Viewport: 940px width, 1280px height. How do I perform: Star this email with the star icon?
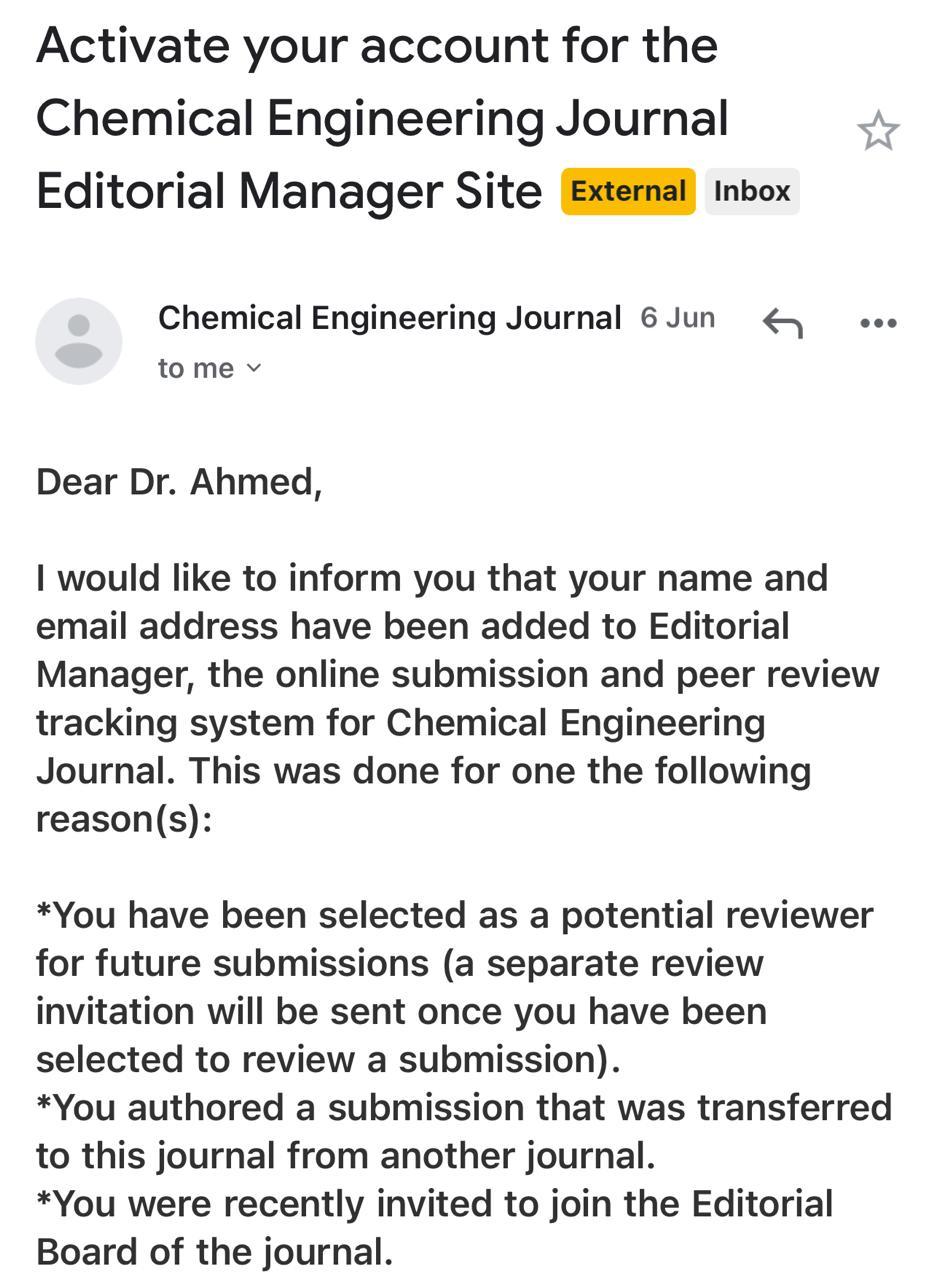[878, 131]
